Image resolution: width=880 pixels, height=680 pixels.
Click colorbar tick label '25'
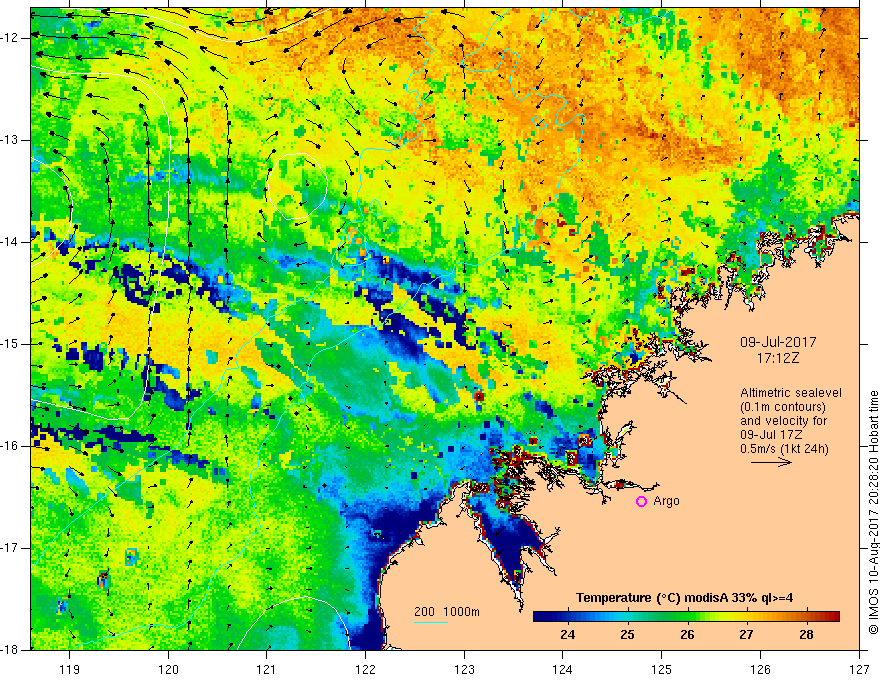coord(627,635)
